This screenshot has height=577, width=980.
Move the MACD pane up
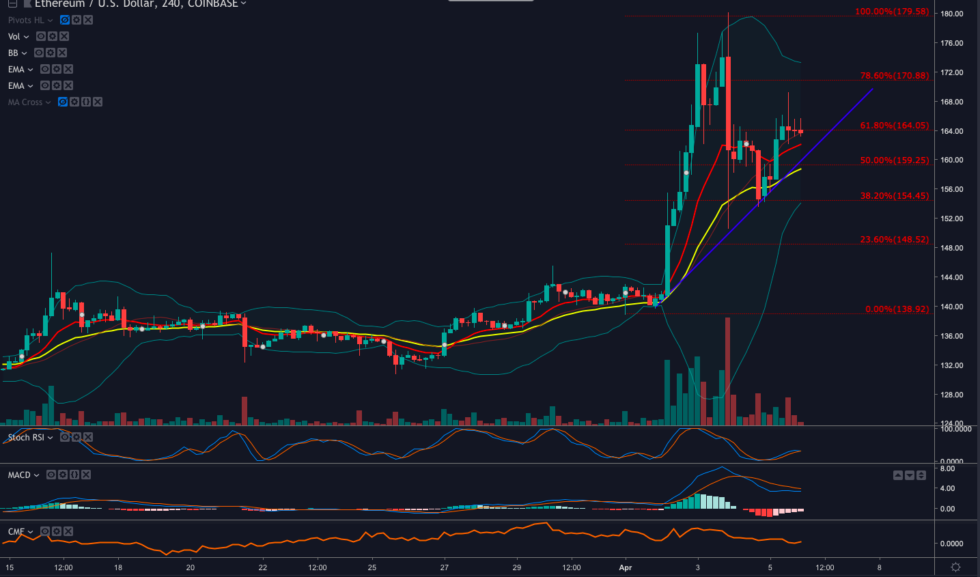(x=898, y=475)
